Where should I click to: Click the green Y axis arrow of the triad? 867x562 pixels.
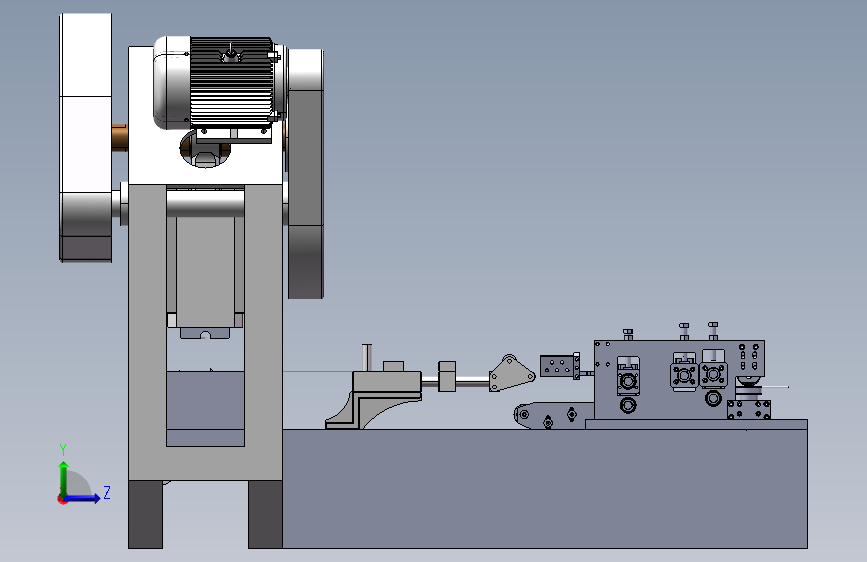click(64, 477)
